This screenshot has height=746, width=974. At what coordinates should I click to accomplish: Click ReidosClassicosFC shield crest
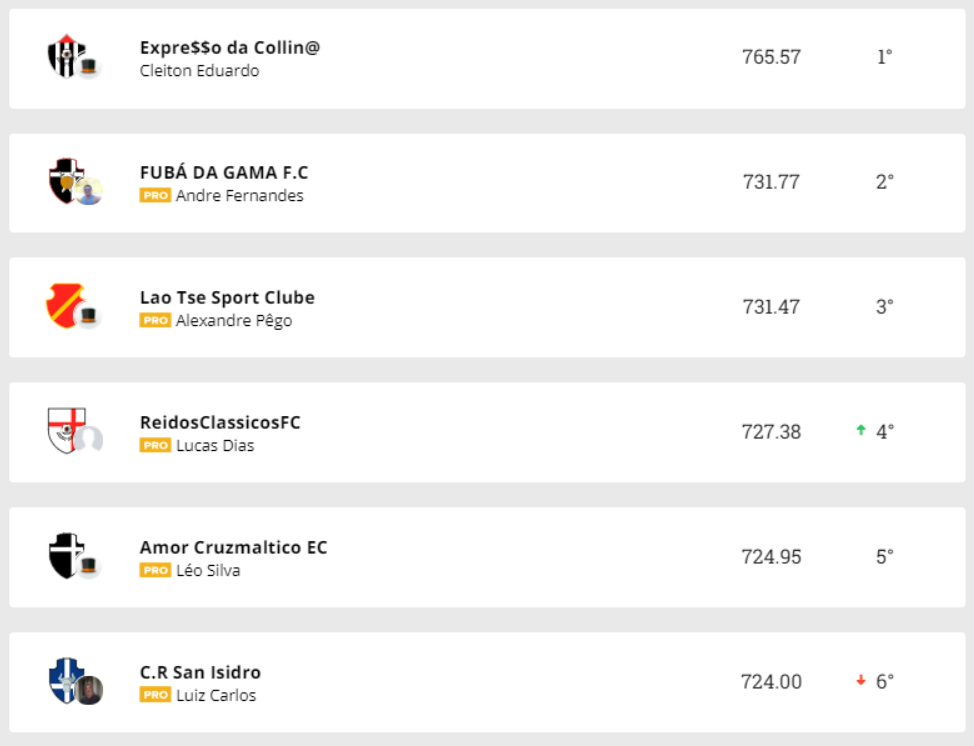pyautogui.click(x=67, y=430)
